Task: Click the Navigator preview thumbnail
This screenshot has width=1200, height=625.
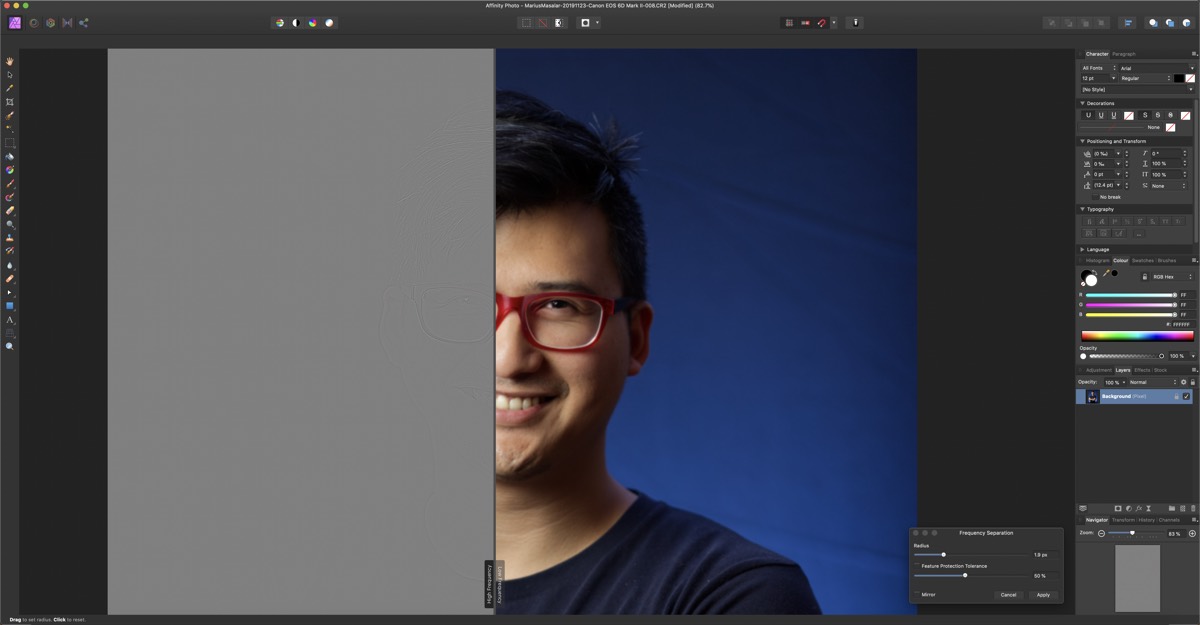Action: click(x=1138, y=578)
